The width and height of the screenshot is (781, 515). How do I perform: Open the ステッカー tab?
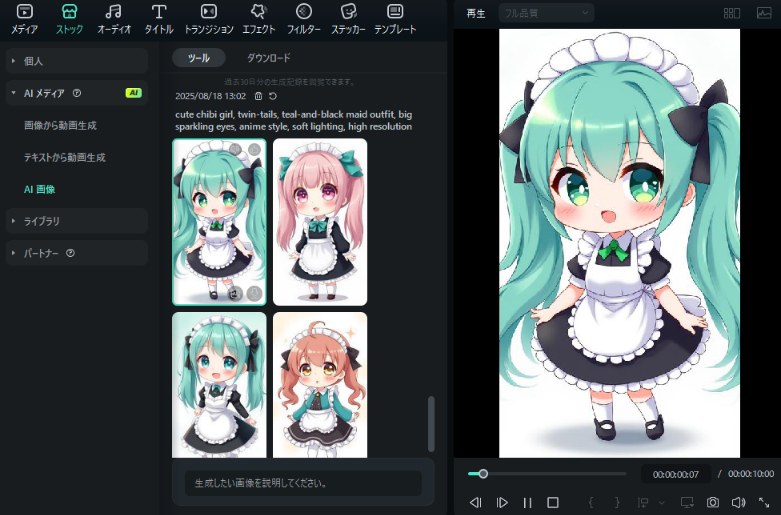[348, 19]
